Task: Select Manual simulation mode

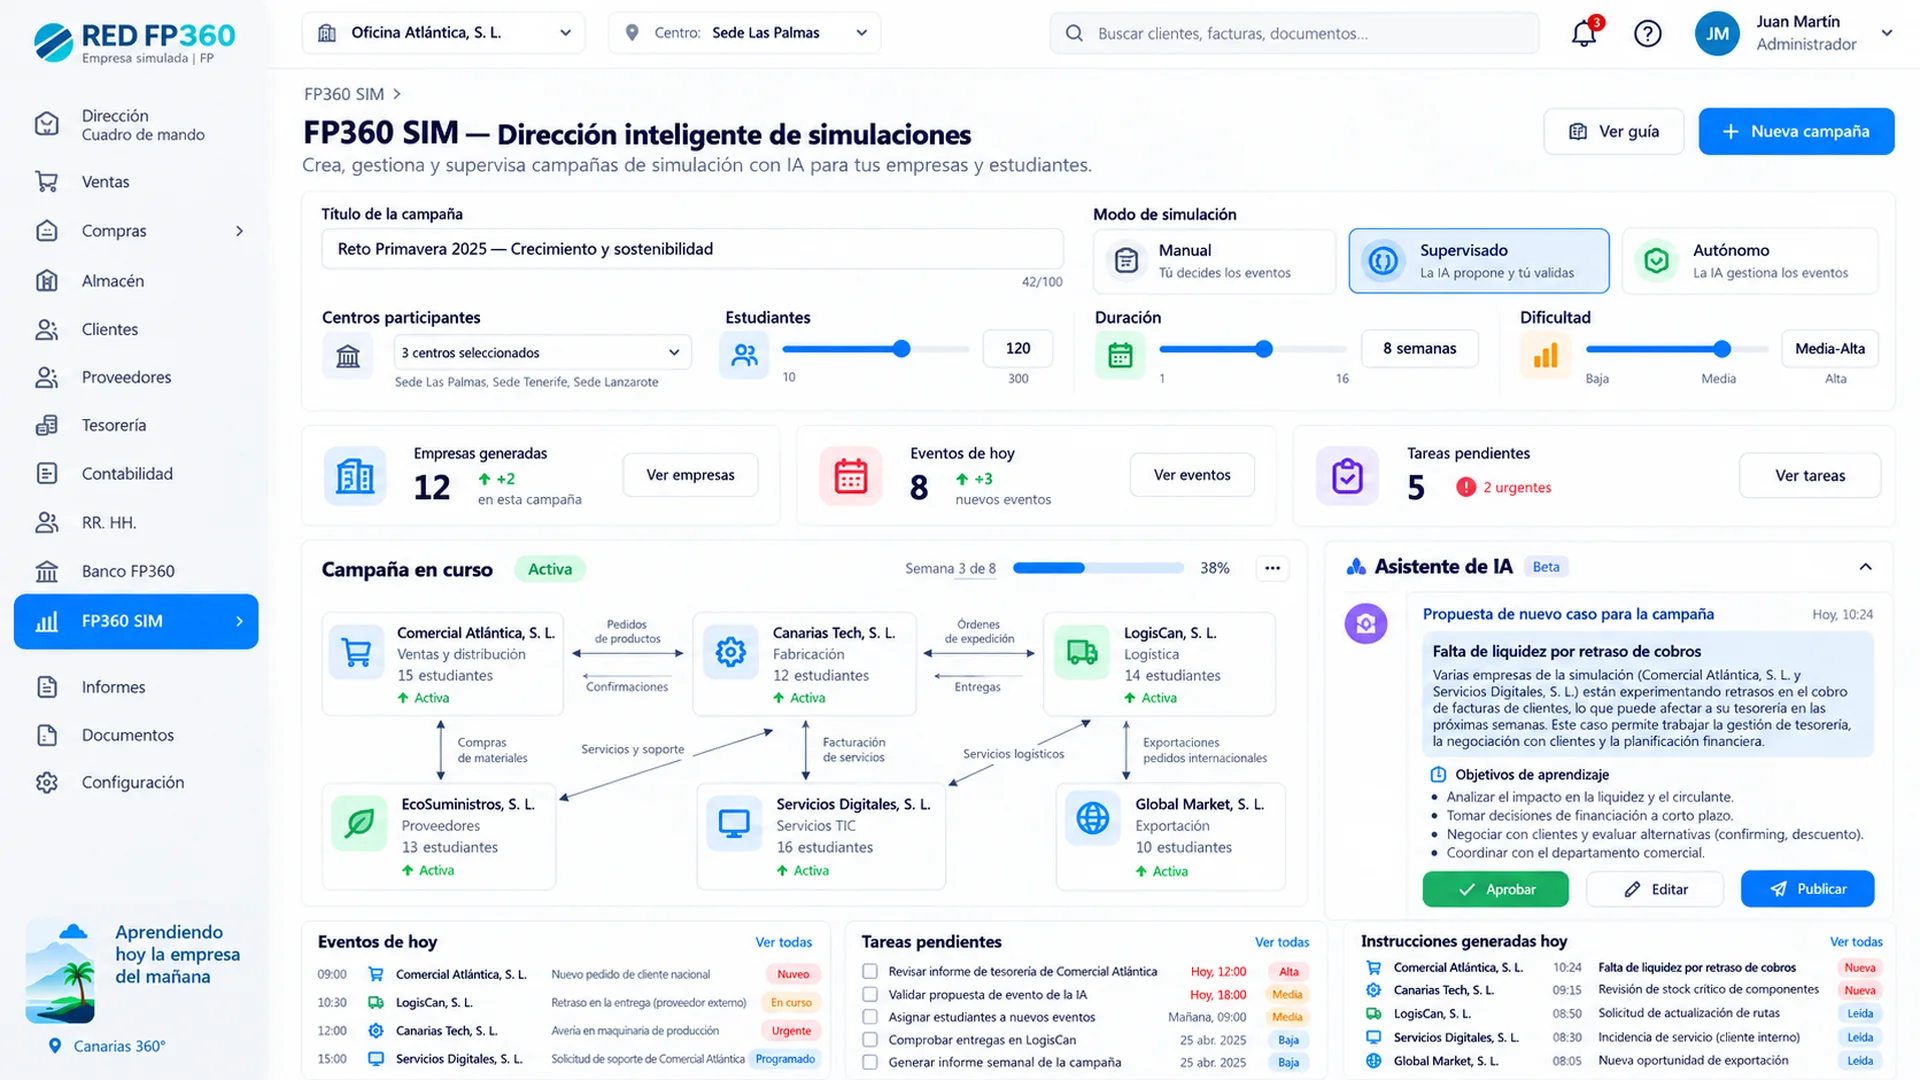Action: [1214, 261]
